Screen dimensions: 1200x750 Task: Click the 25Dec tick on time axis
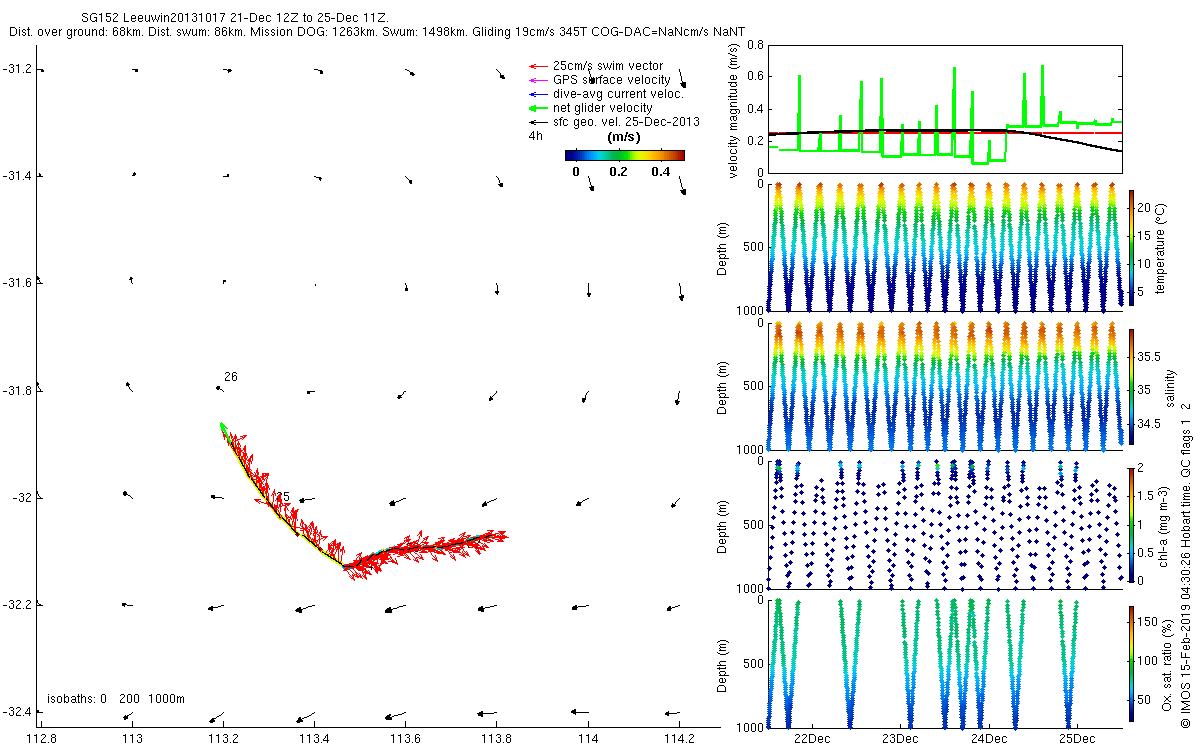point(1076,738)
